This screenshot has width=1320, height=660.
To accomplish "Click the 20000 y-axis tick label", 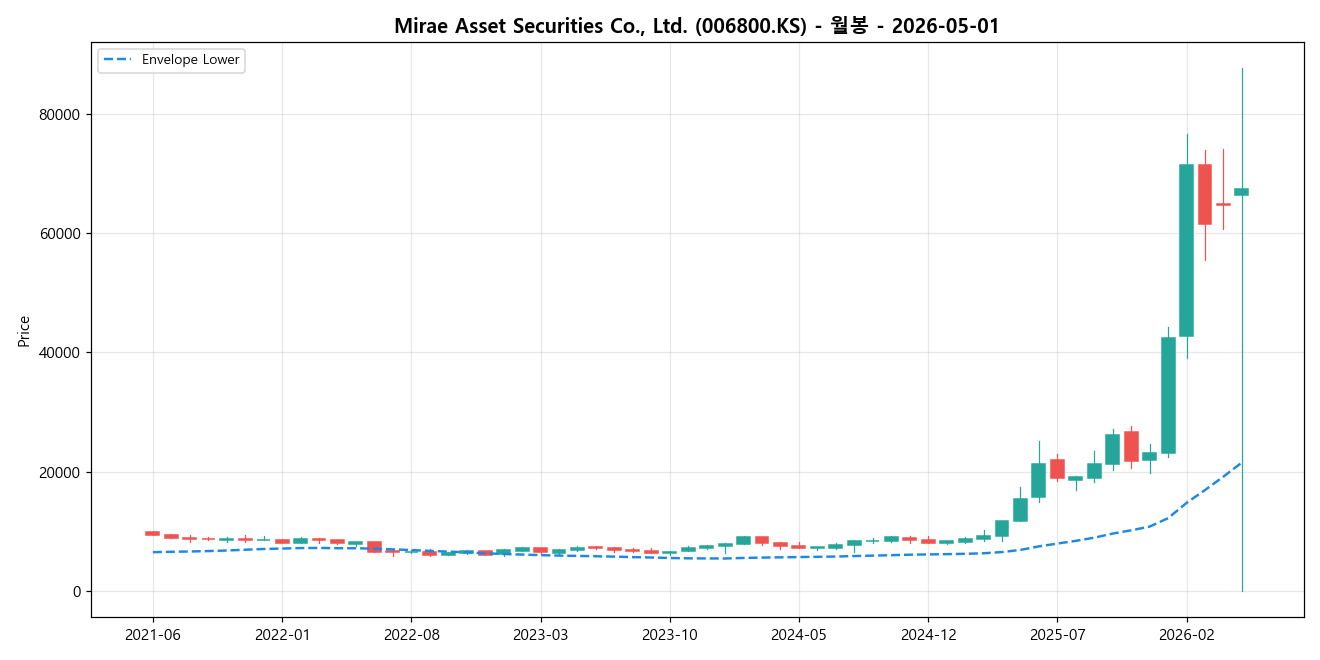I will 60,473.
